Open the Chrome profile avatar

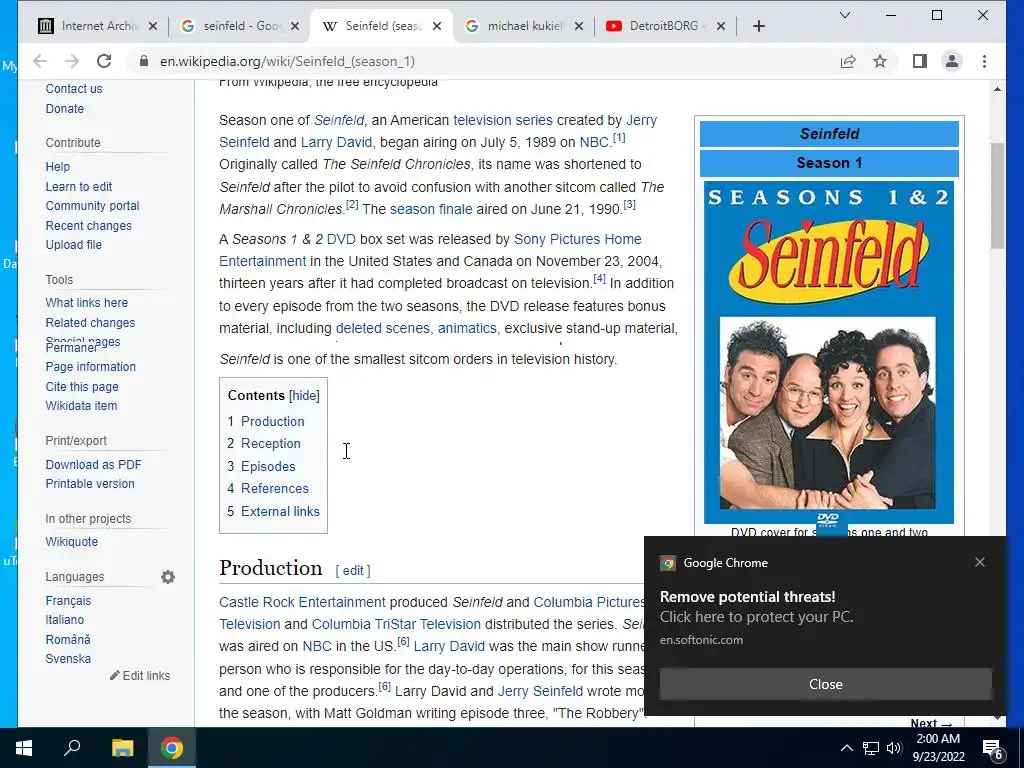pos(952,61)
